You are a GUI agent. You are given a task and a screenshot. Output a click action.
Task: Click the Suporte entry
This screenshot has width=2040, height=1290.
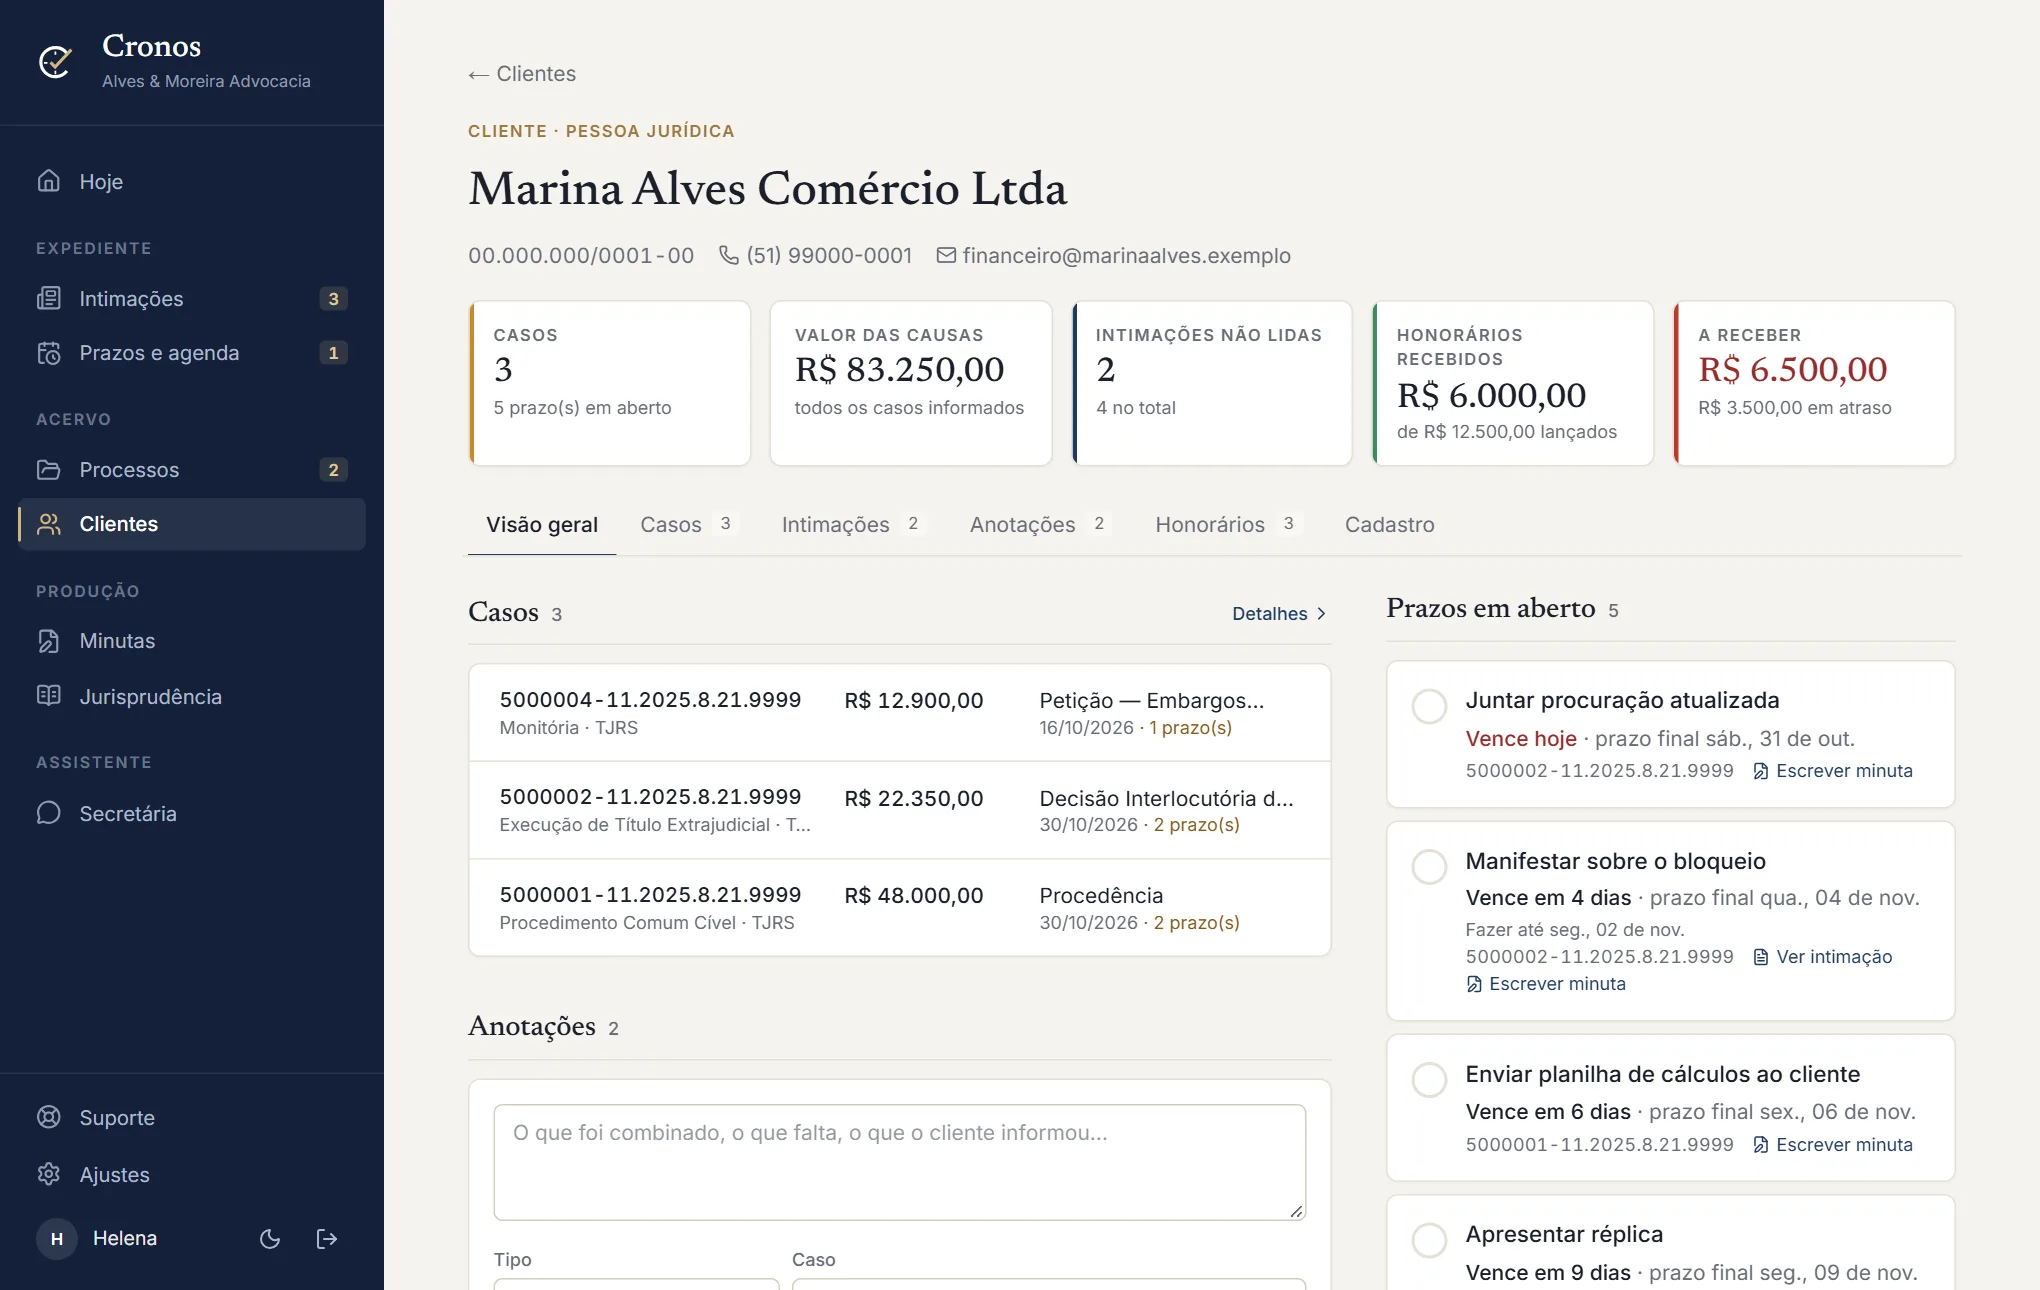[x=192, y=1117]
